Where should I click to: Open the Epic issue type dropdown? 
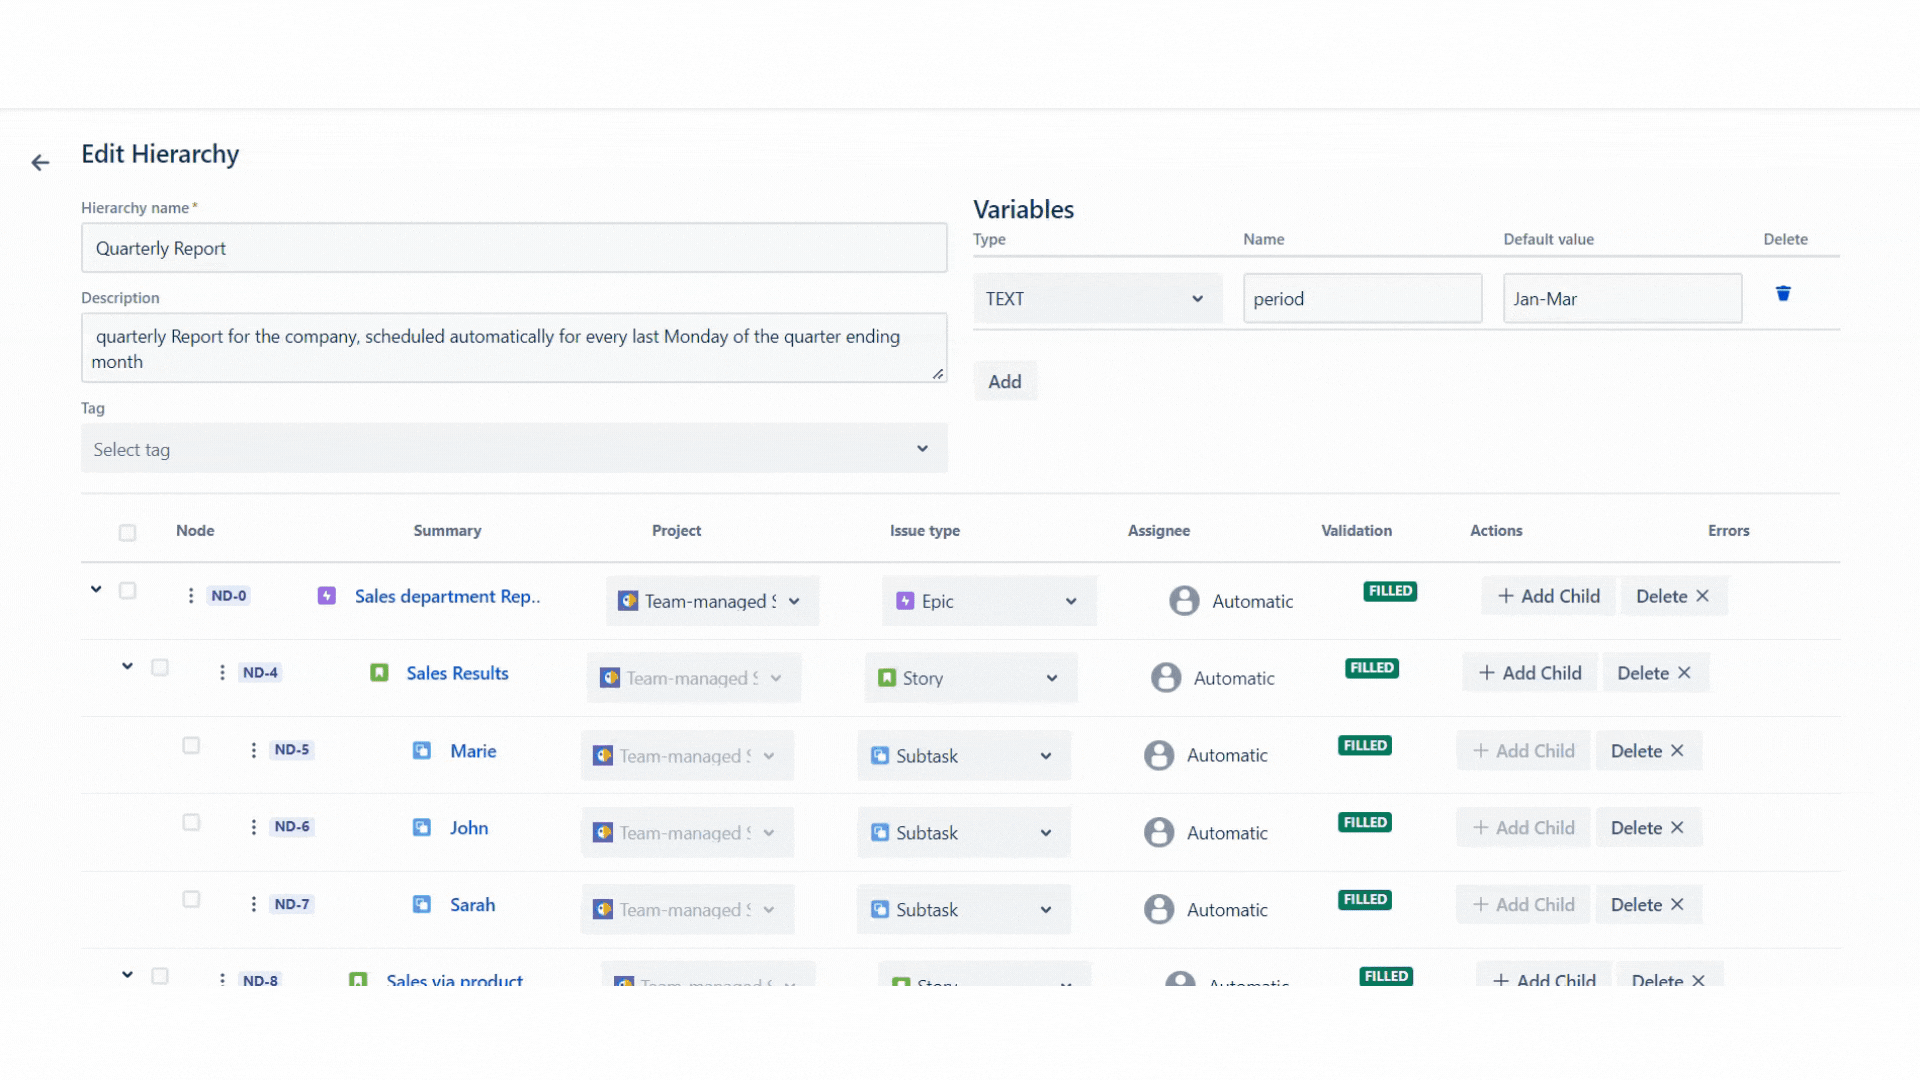point(988,601)
